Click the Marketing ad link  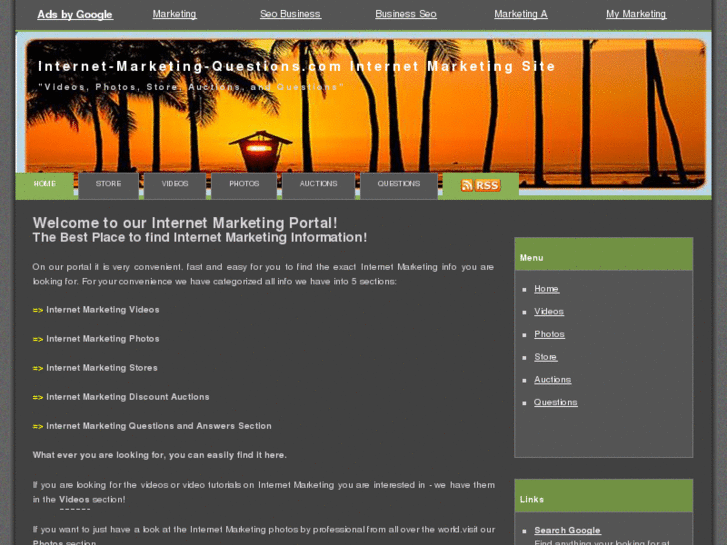174,14
